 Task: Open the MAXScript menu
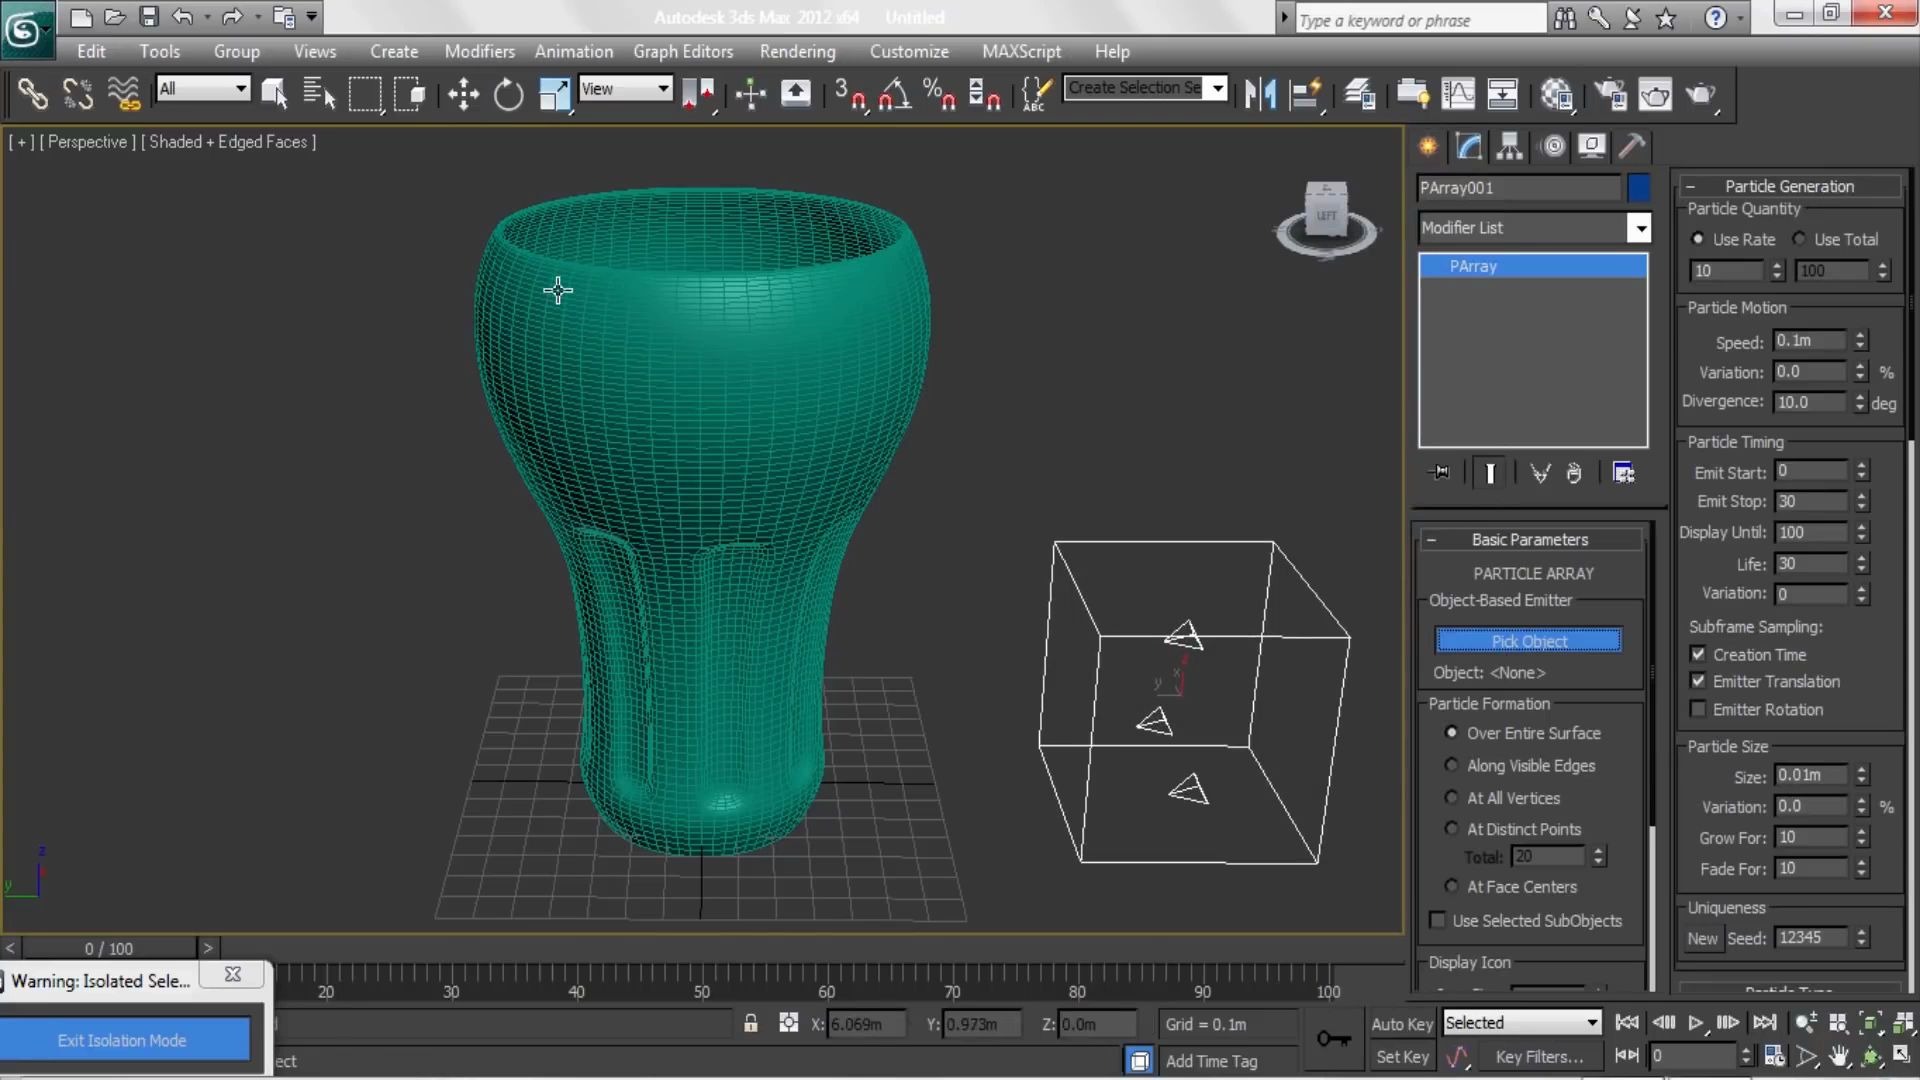click(x=1021, y=51)
